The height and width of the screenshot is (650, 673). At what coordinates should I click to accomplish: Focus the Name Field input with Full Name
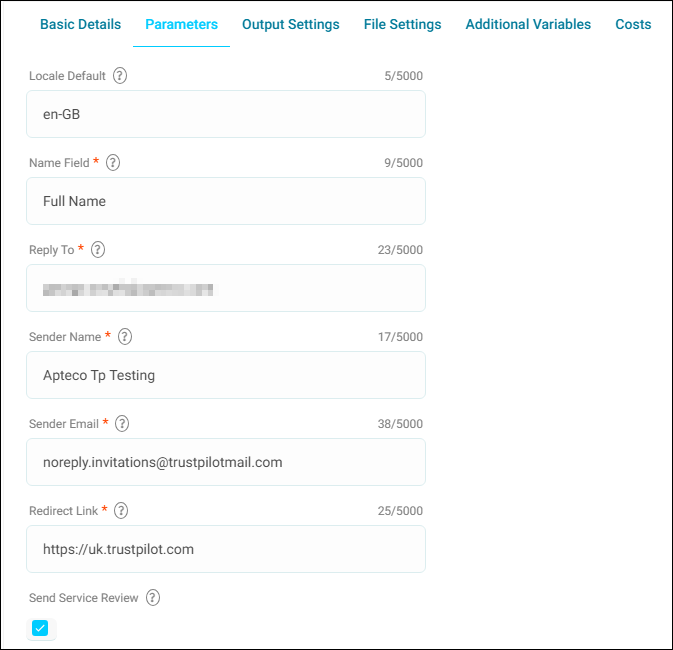[226, 201]
